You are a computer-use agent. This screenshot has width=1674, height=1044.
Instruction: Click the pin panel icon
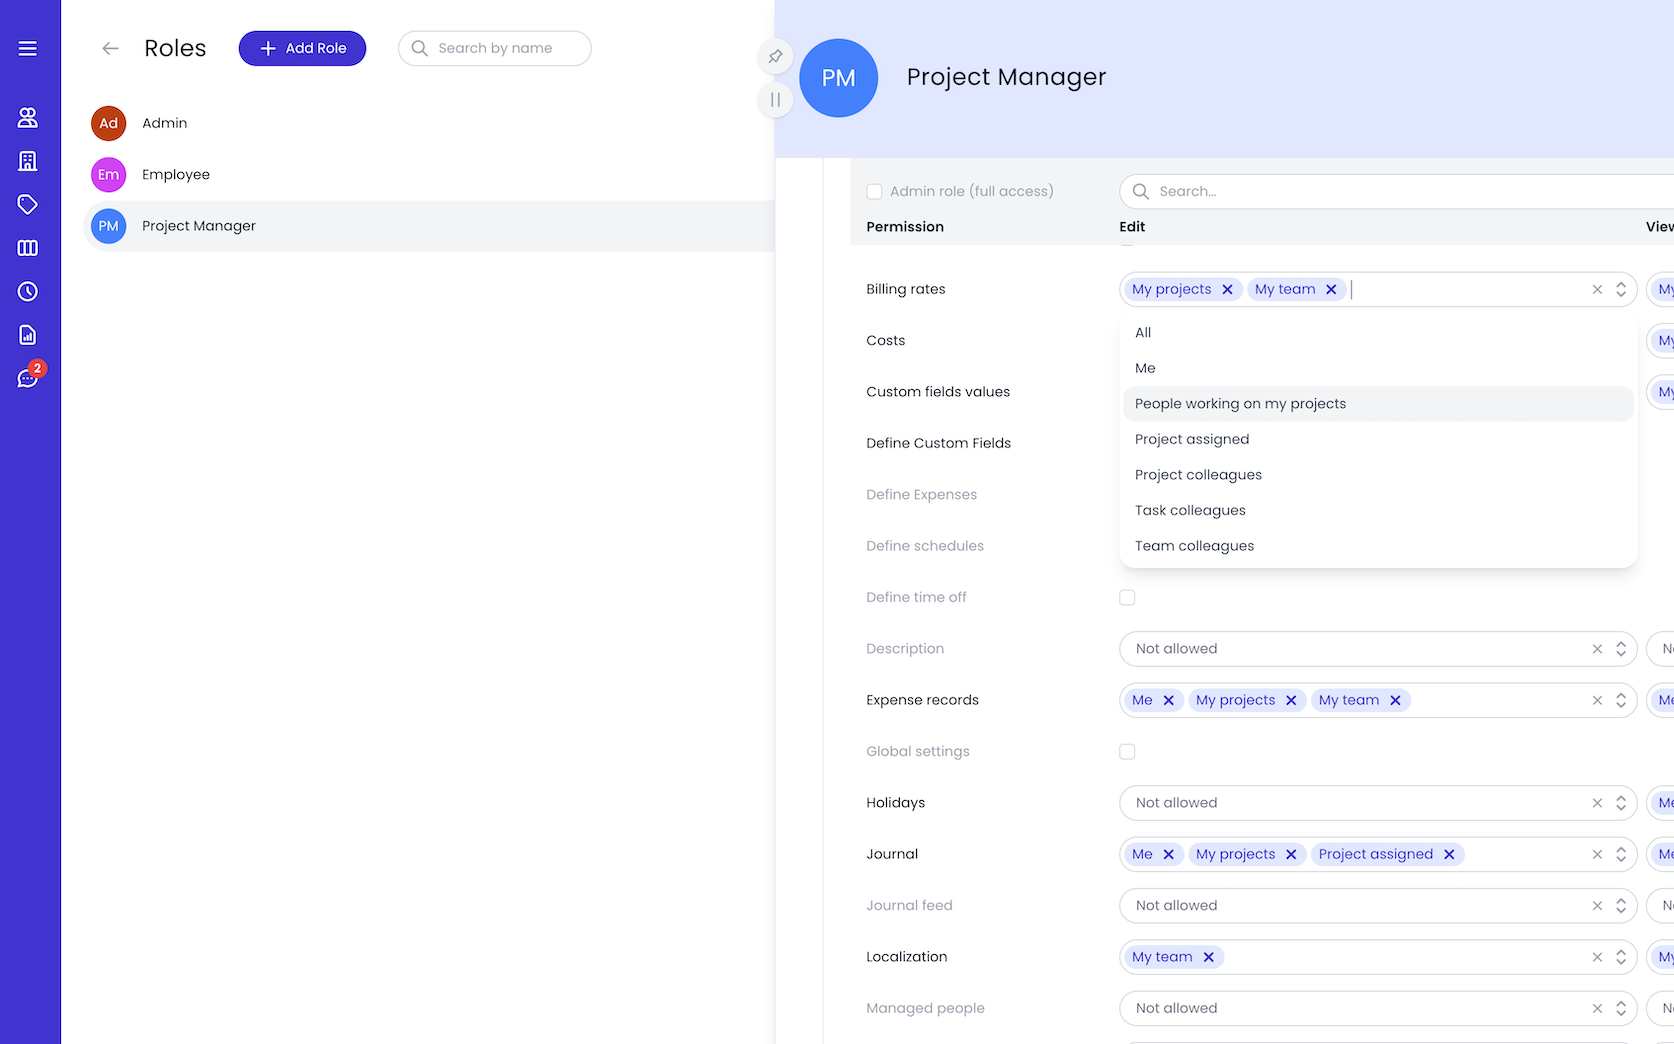[x=775, y=57]
